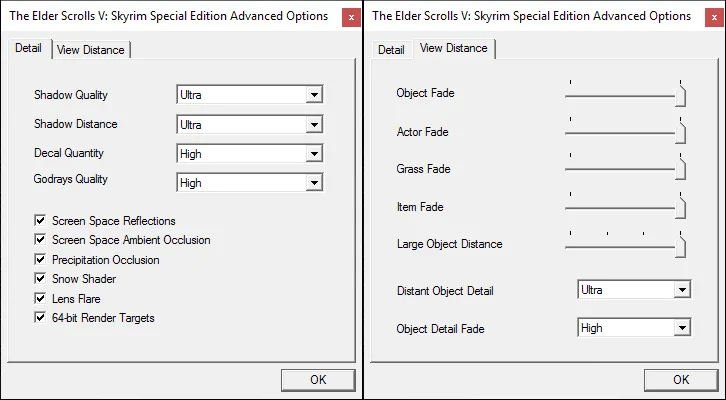Toggle Screen Space Reflections checkbox

tap(41, 220)
